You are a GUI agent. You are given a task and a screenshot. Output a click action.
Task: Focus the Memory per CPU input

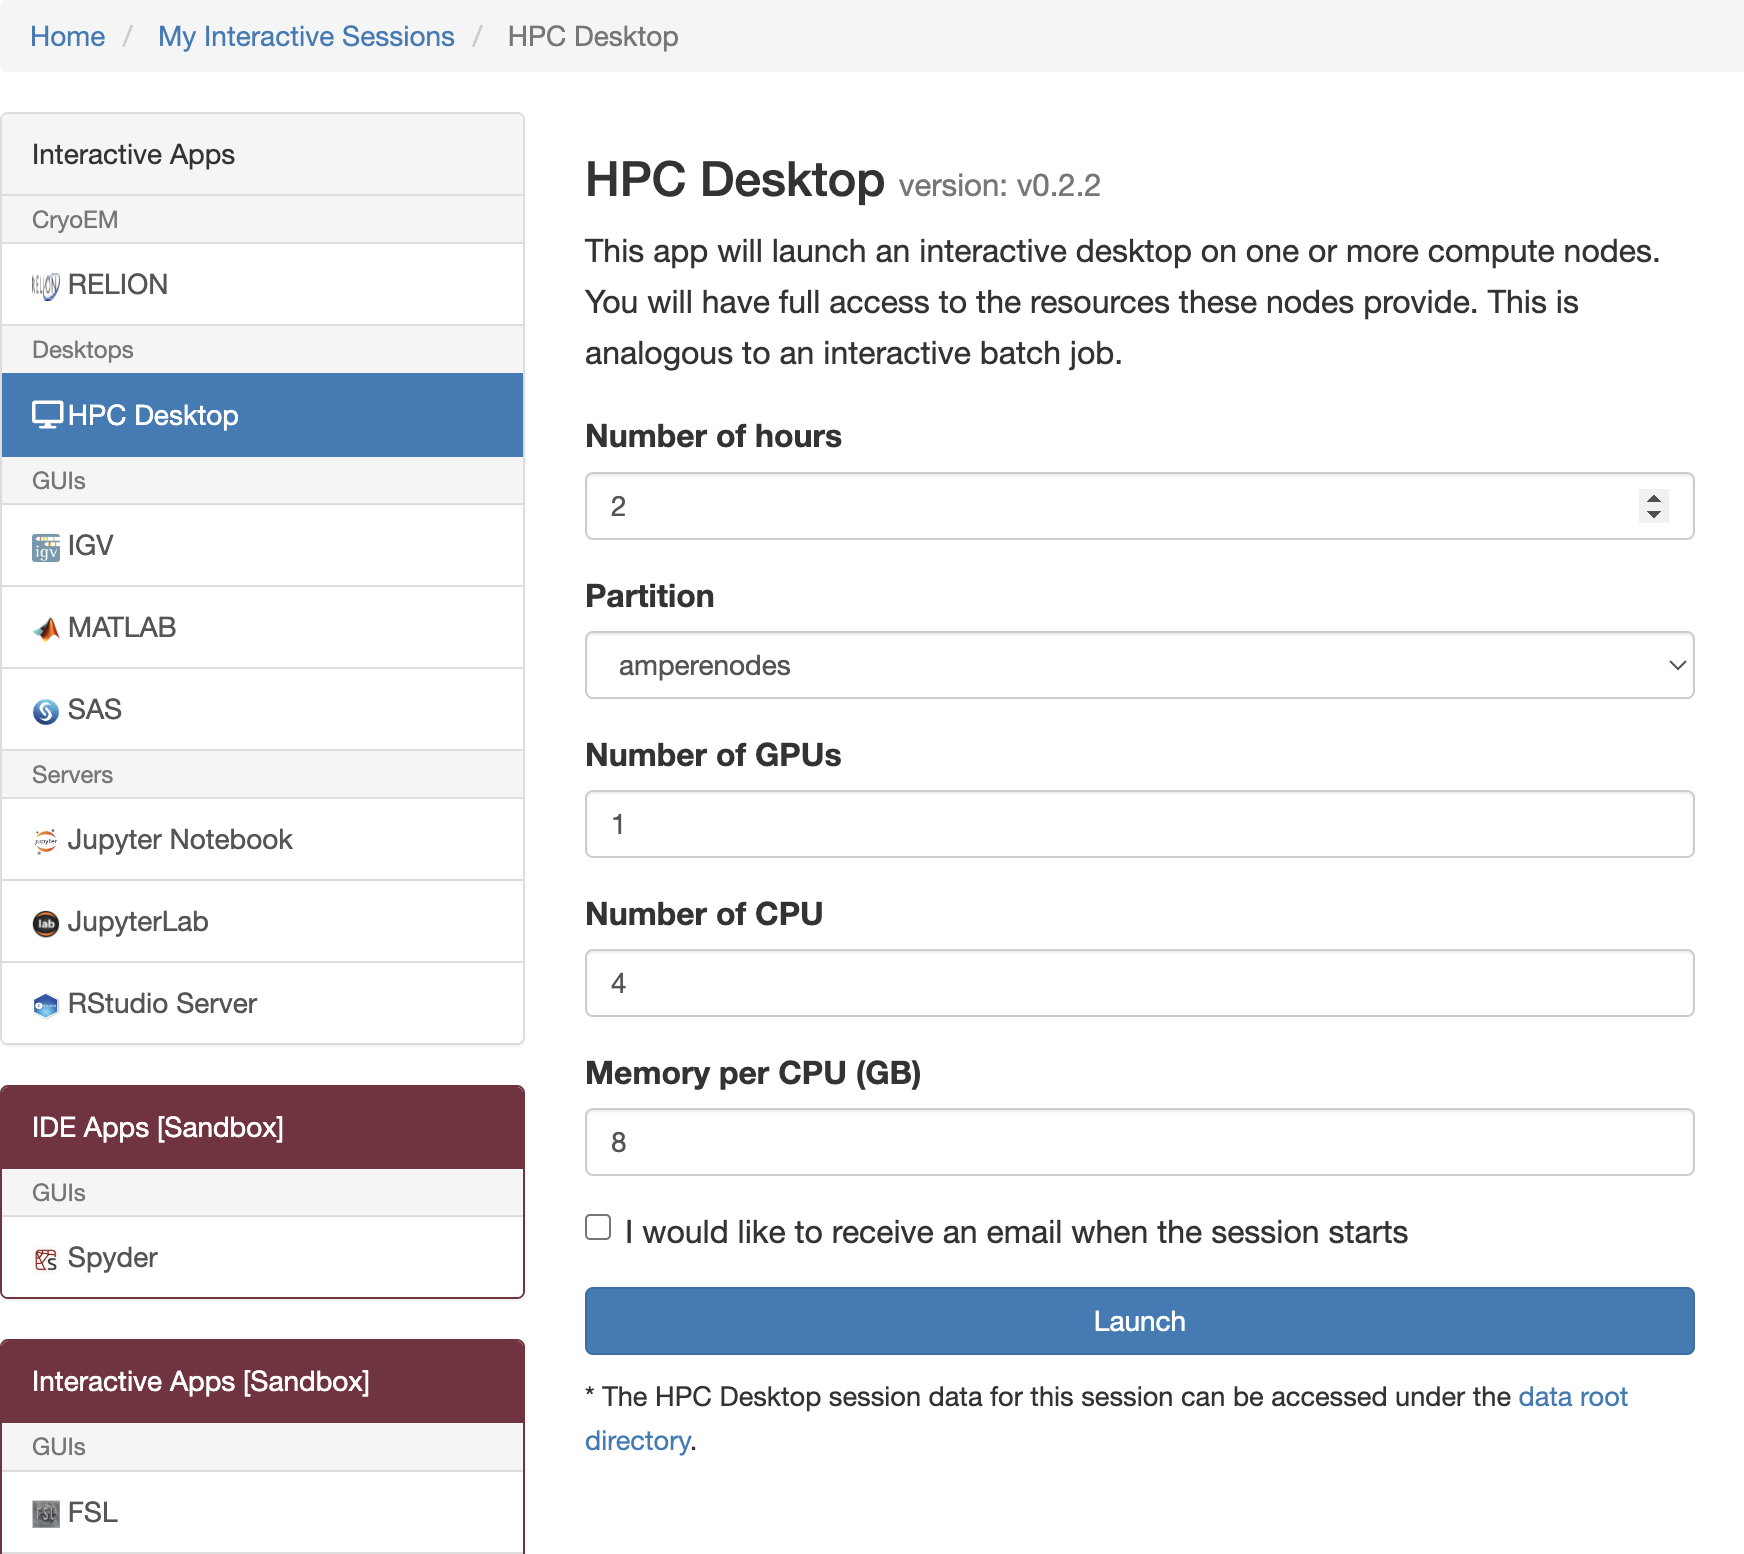click(x=1139, y=1142)
